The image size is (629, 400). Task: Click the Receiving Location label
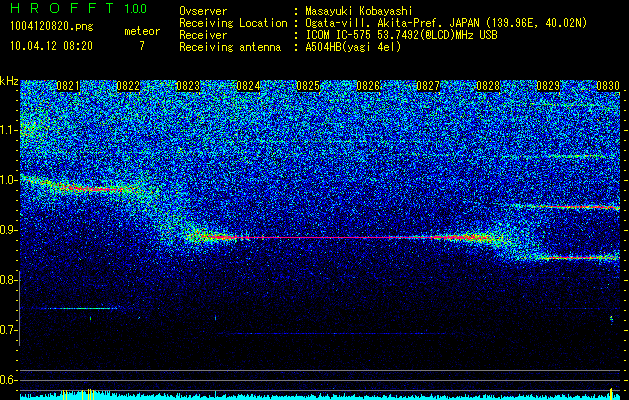click(x=233, y=23)
